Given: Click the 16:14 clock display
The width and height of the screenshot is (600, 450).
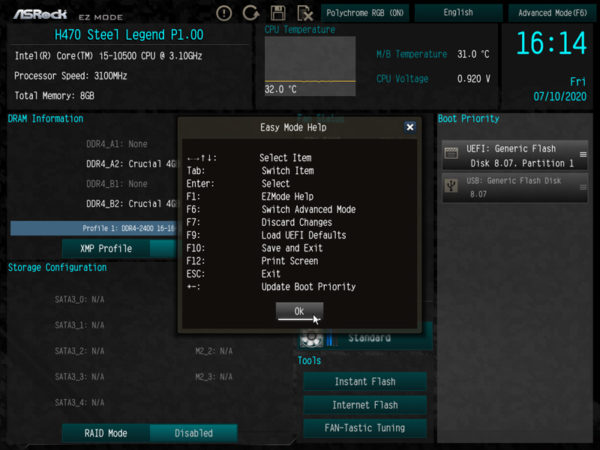Looking at the screenshot, I should coord(551,43).
